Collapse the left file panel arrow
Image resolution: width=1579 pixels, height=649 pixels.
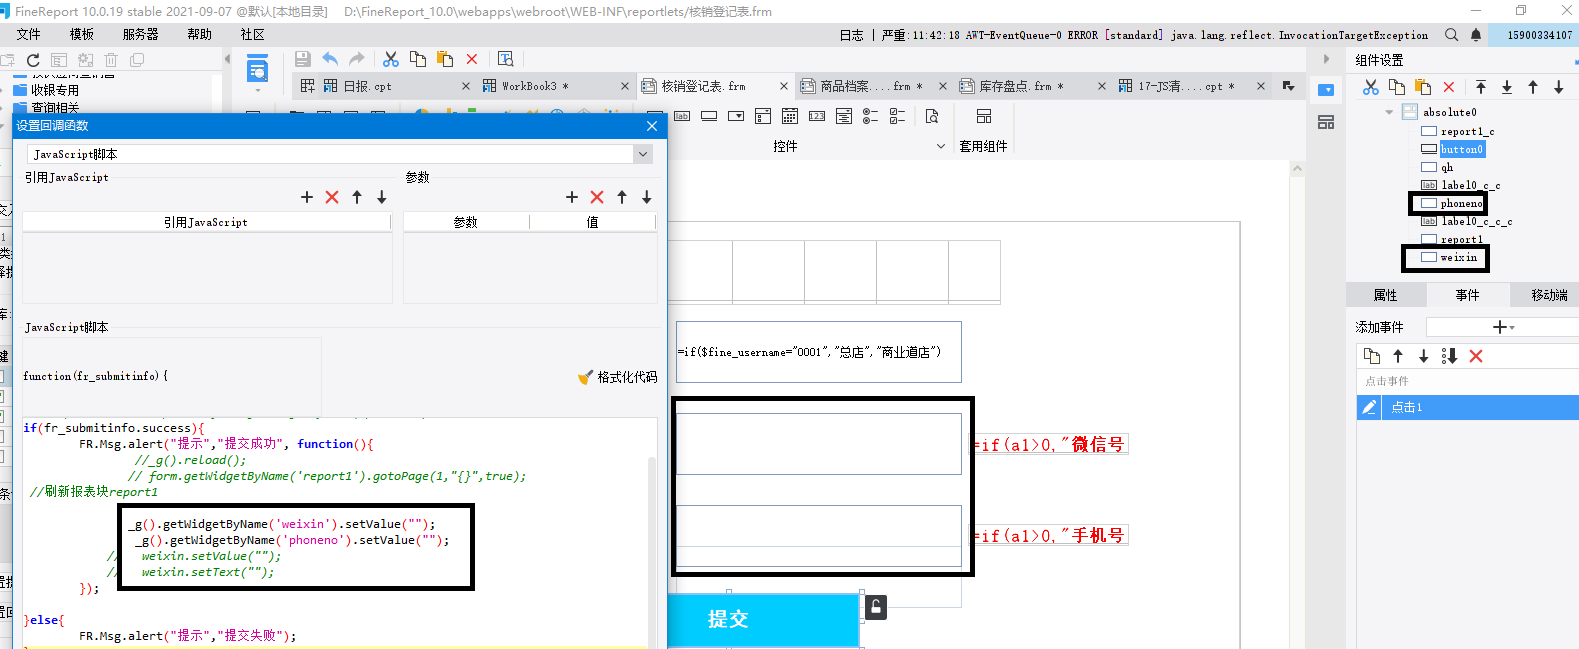coord(227,59)
